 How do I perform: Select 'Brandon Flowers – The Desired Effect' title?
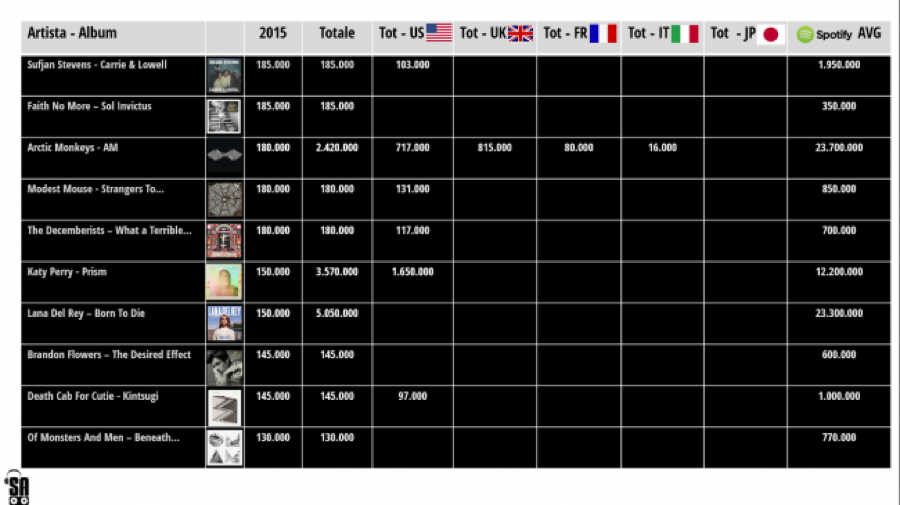point(108,355)
